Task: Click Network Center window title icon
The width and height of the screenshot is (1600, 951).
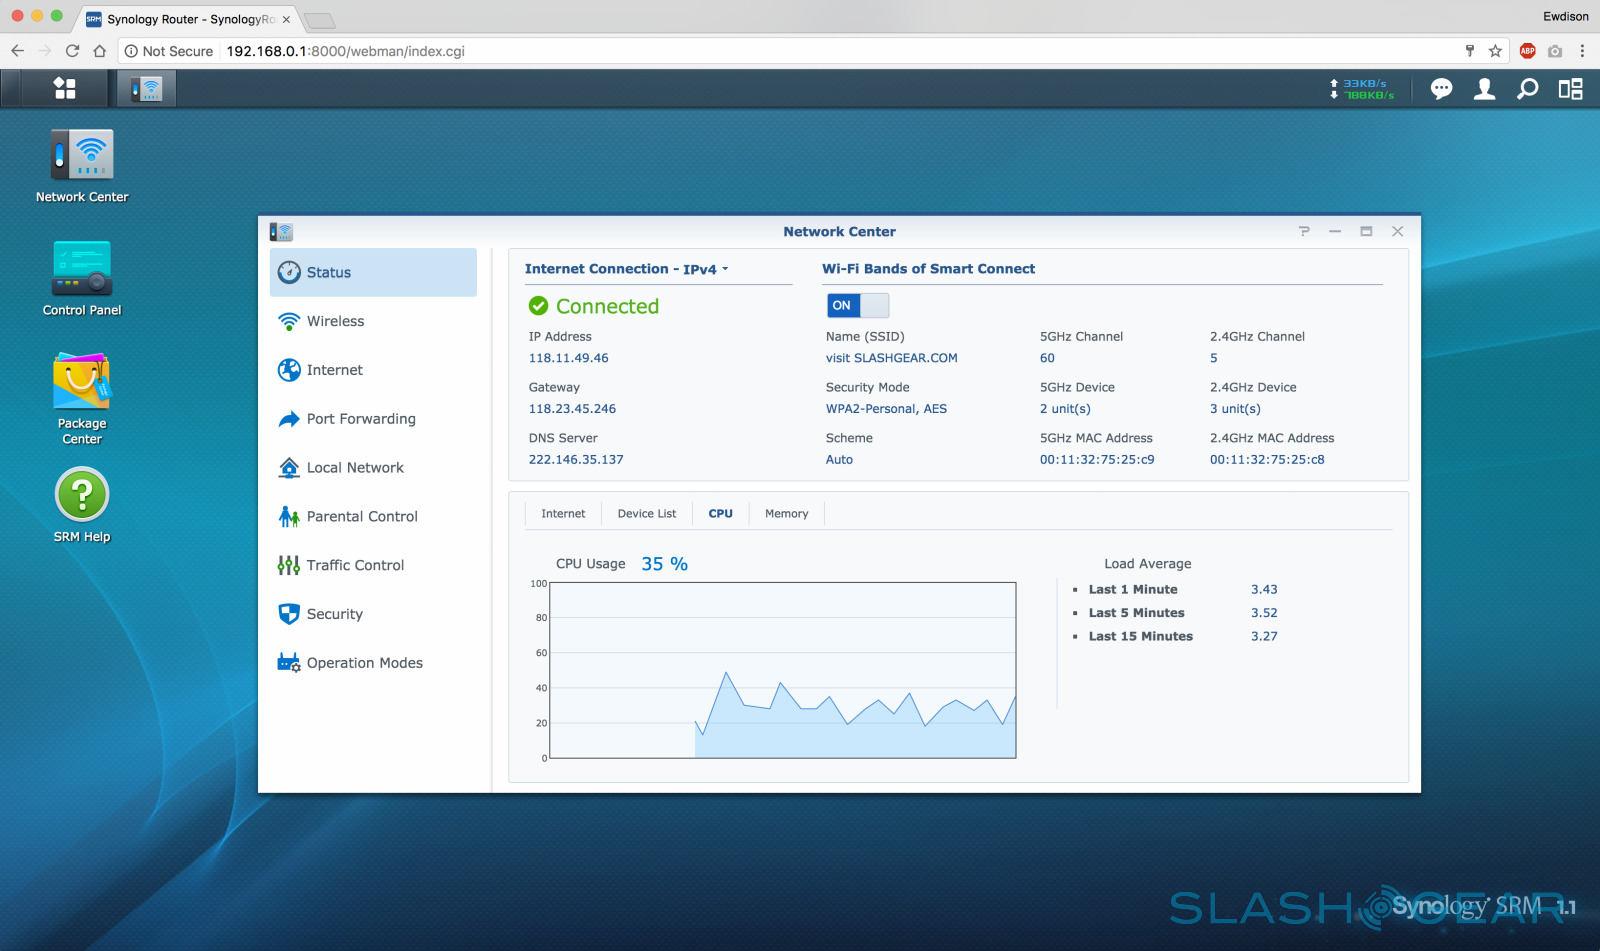Action: pos(281,231)
